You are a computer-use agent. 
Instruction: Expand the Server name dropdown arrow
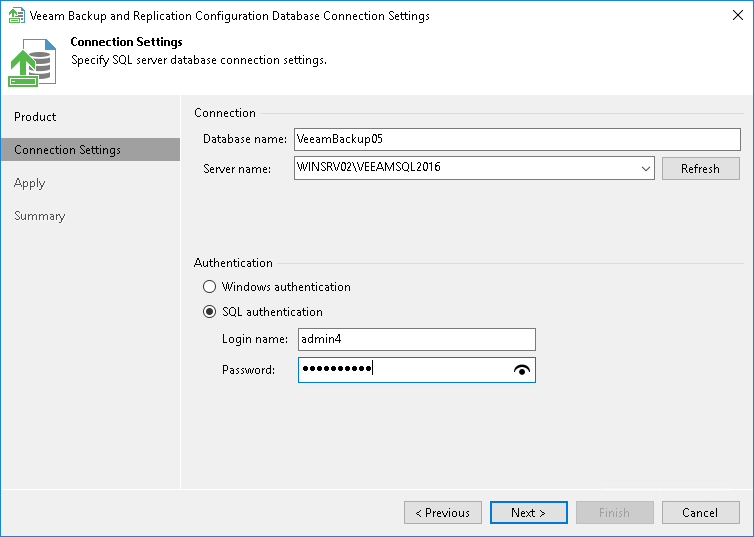click(x=646, y=169)
